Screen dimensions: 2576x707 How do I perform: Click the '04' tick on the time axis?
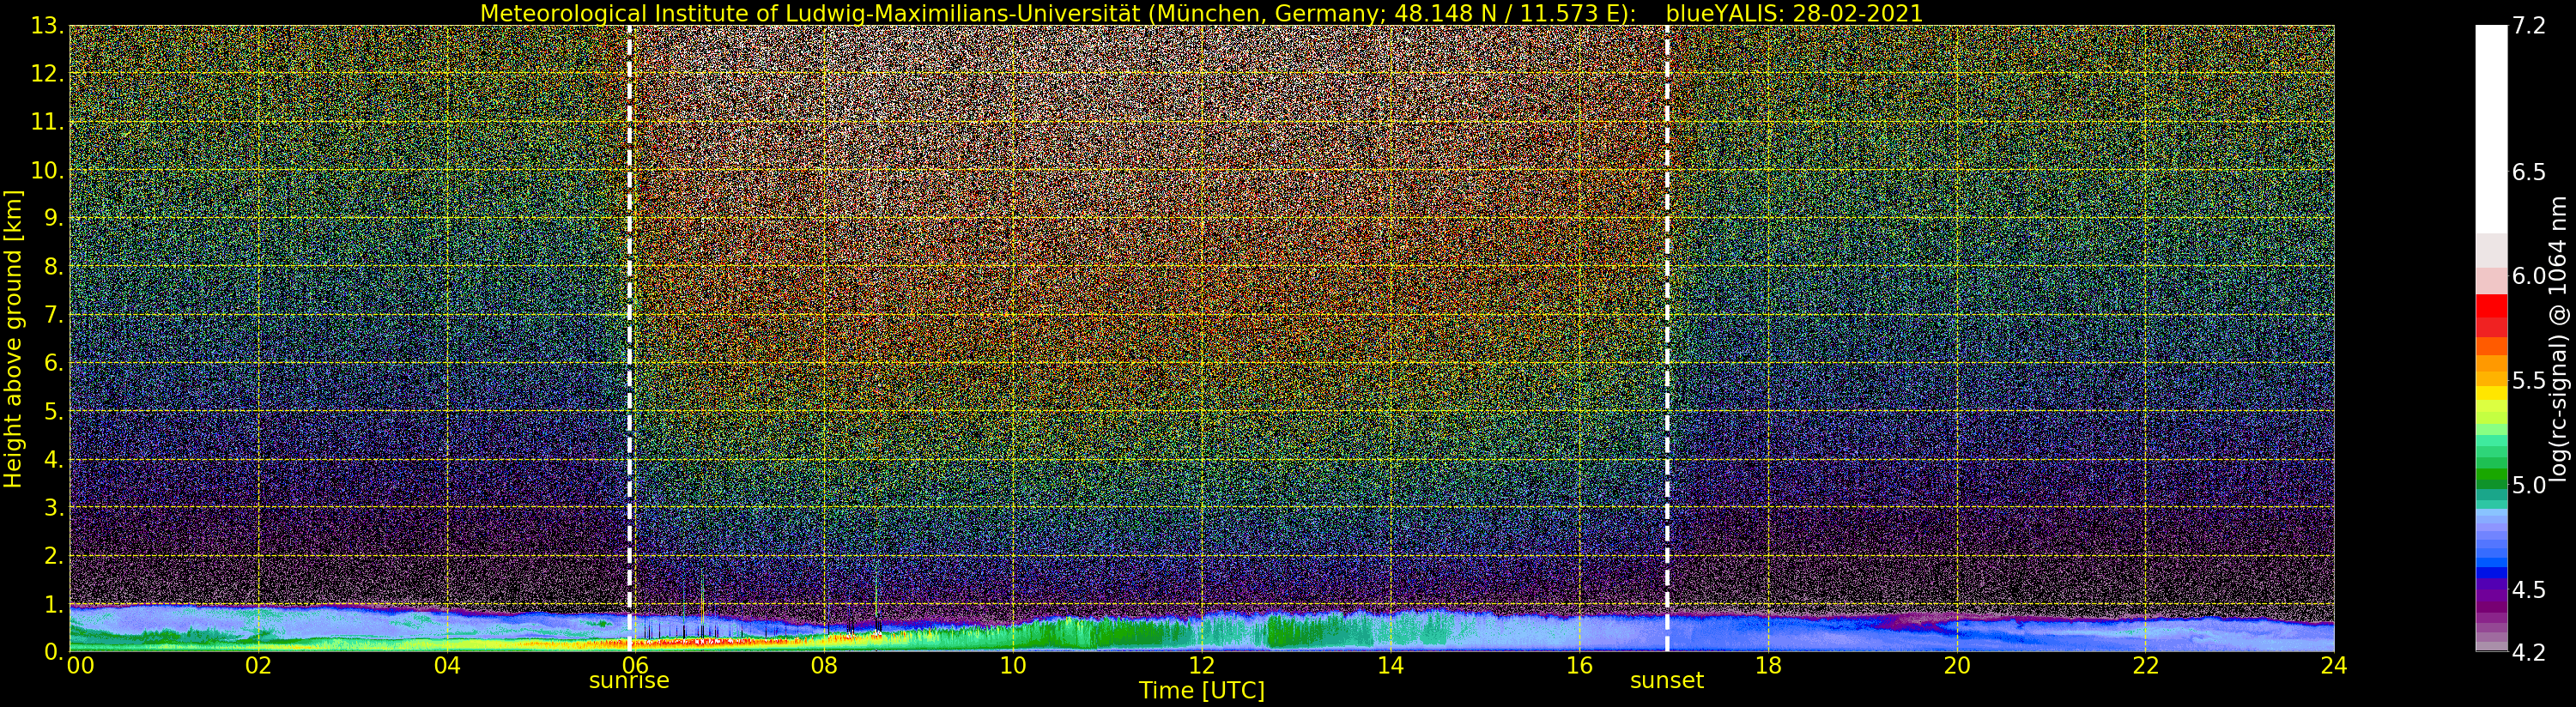(x=447, y=666)
